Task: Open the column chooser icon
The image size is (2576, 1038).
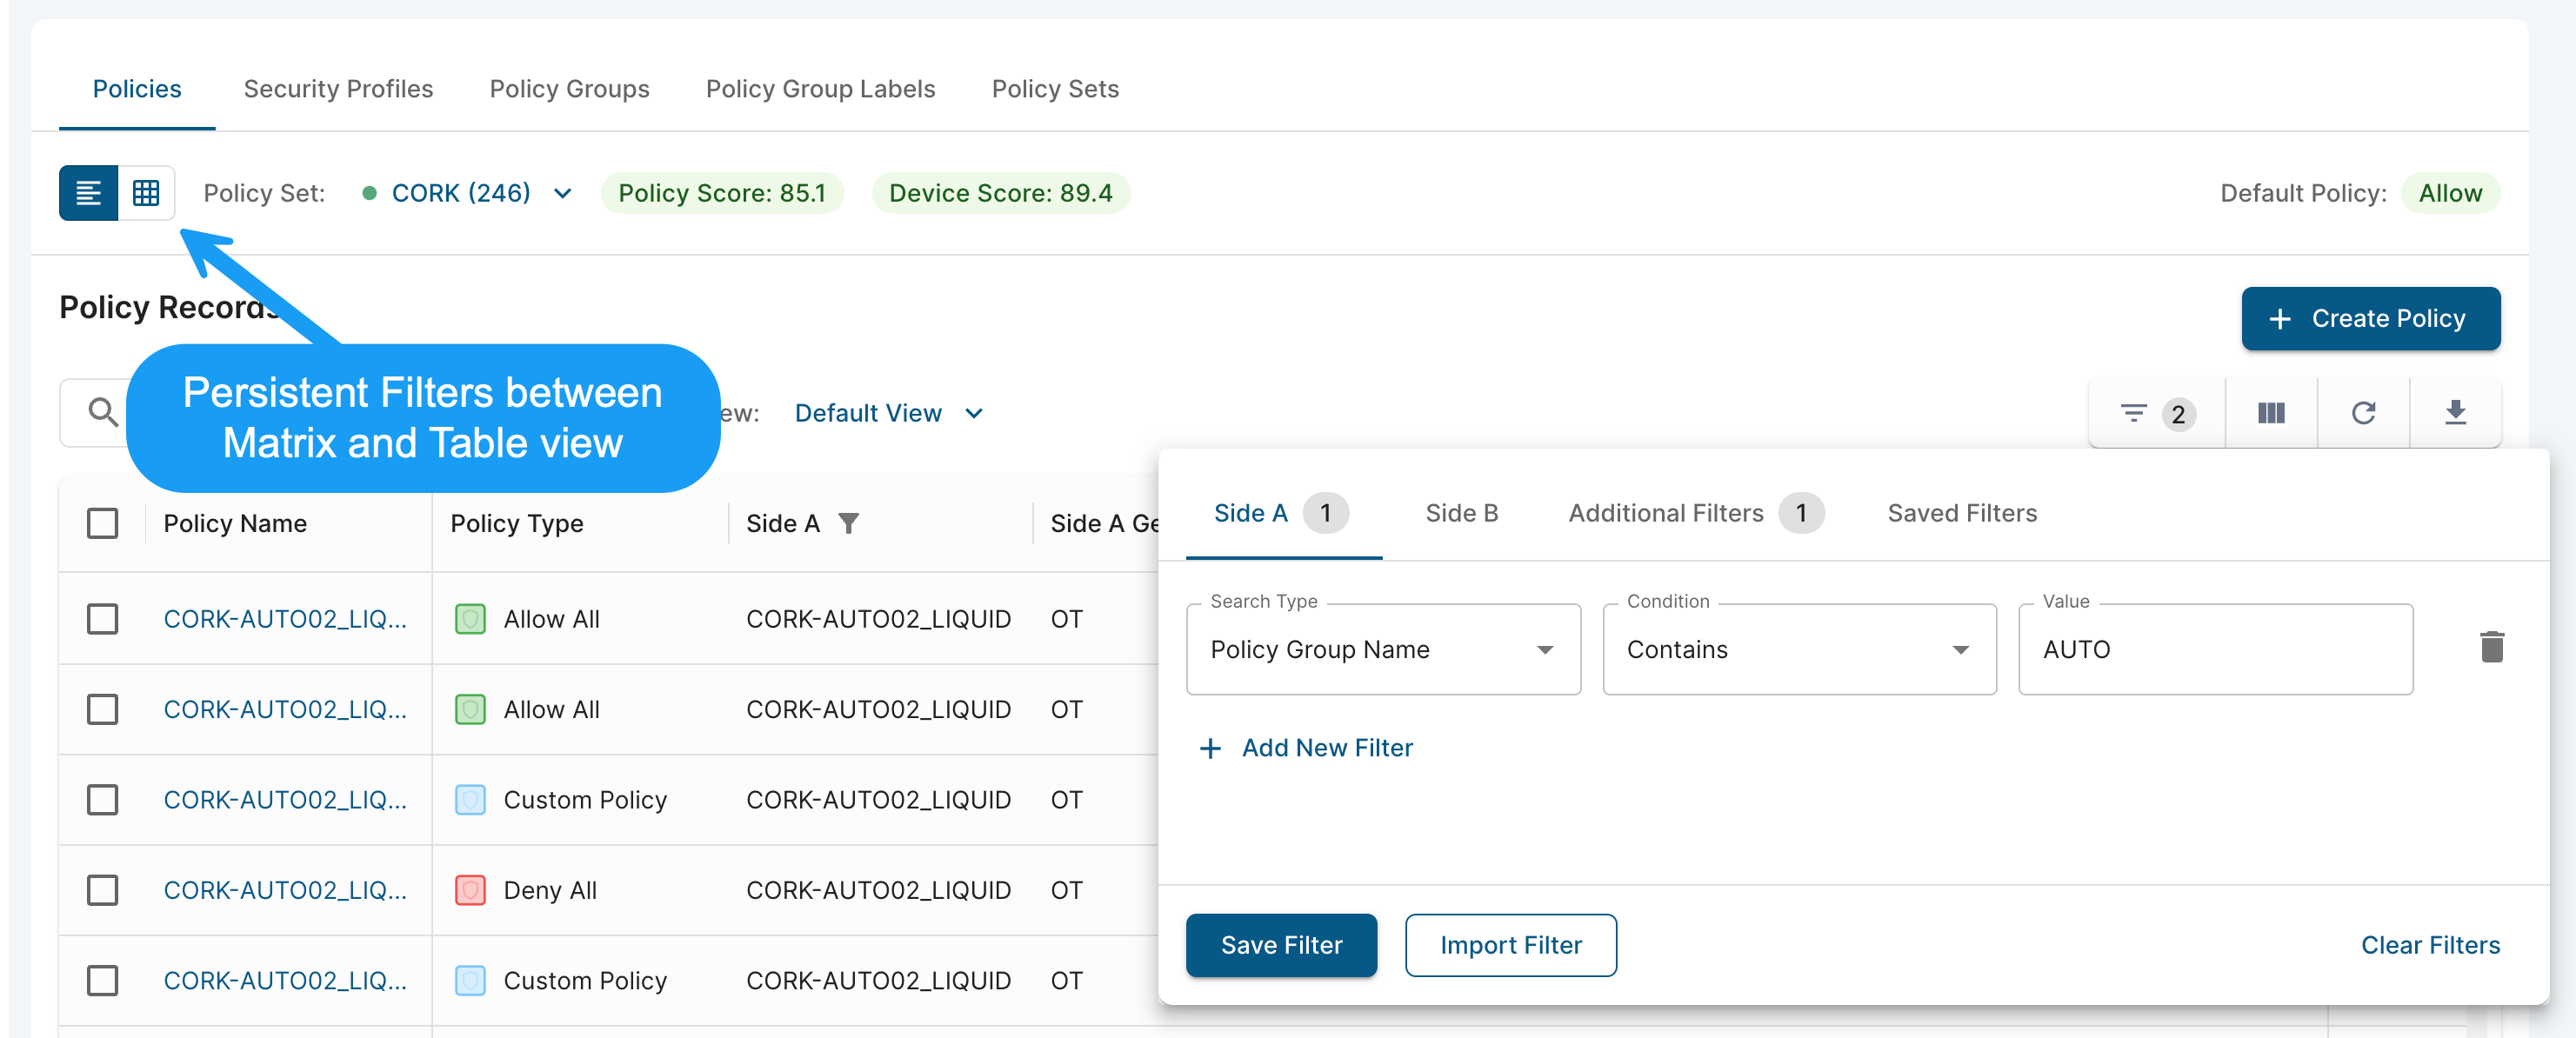Action: coord(2271,413)
